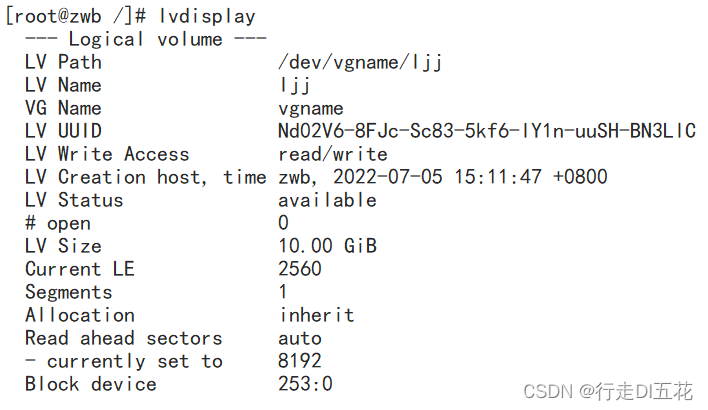The image size is (708, 410).
Task: Click the Logical volume header line
Action: pos(145,39)
